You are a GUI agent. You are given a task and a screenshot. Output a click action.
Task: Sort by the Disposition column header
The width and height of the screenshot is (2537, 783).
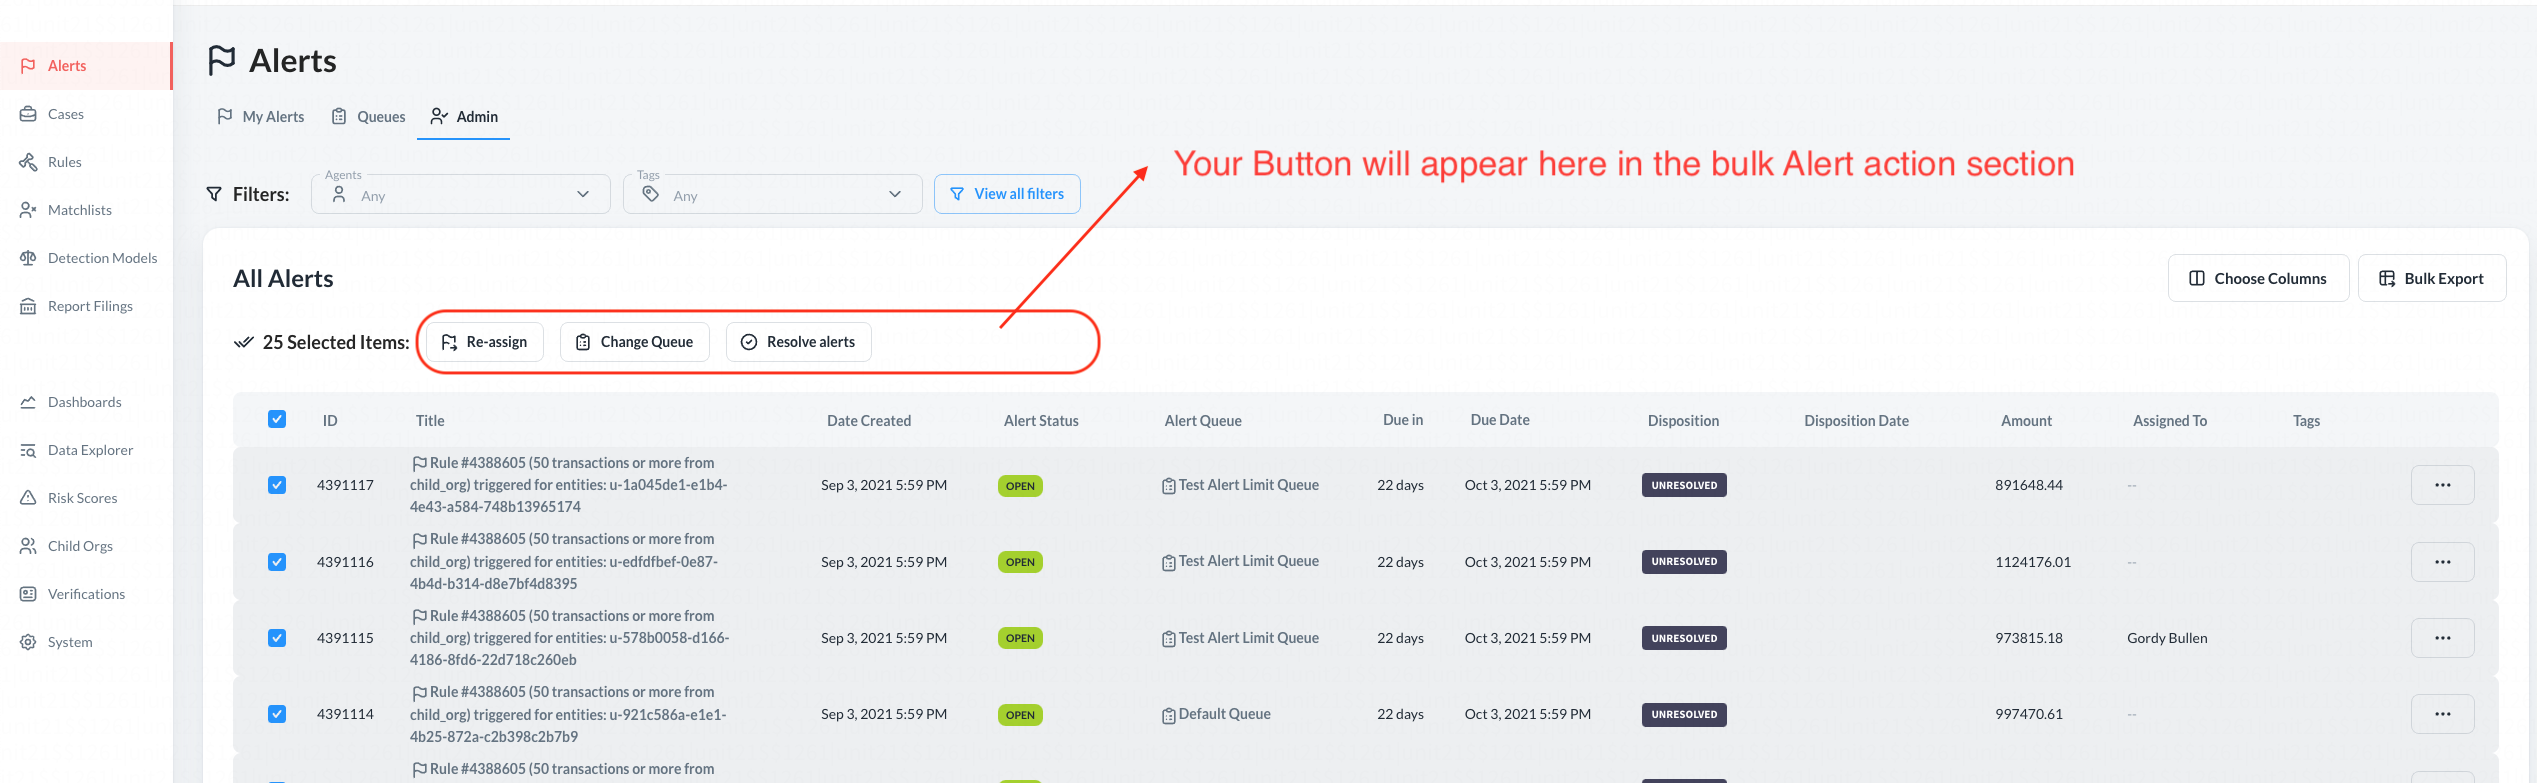click(x=1683, y=421)
